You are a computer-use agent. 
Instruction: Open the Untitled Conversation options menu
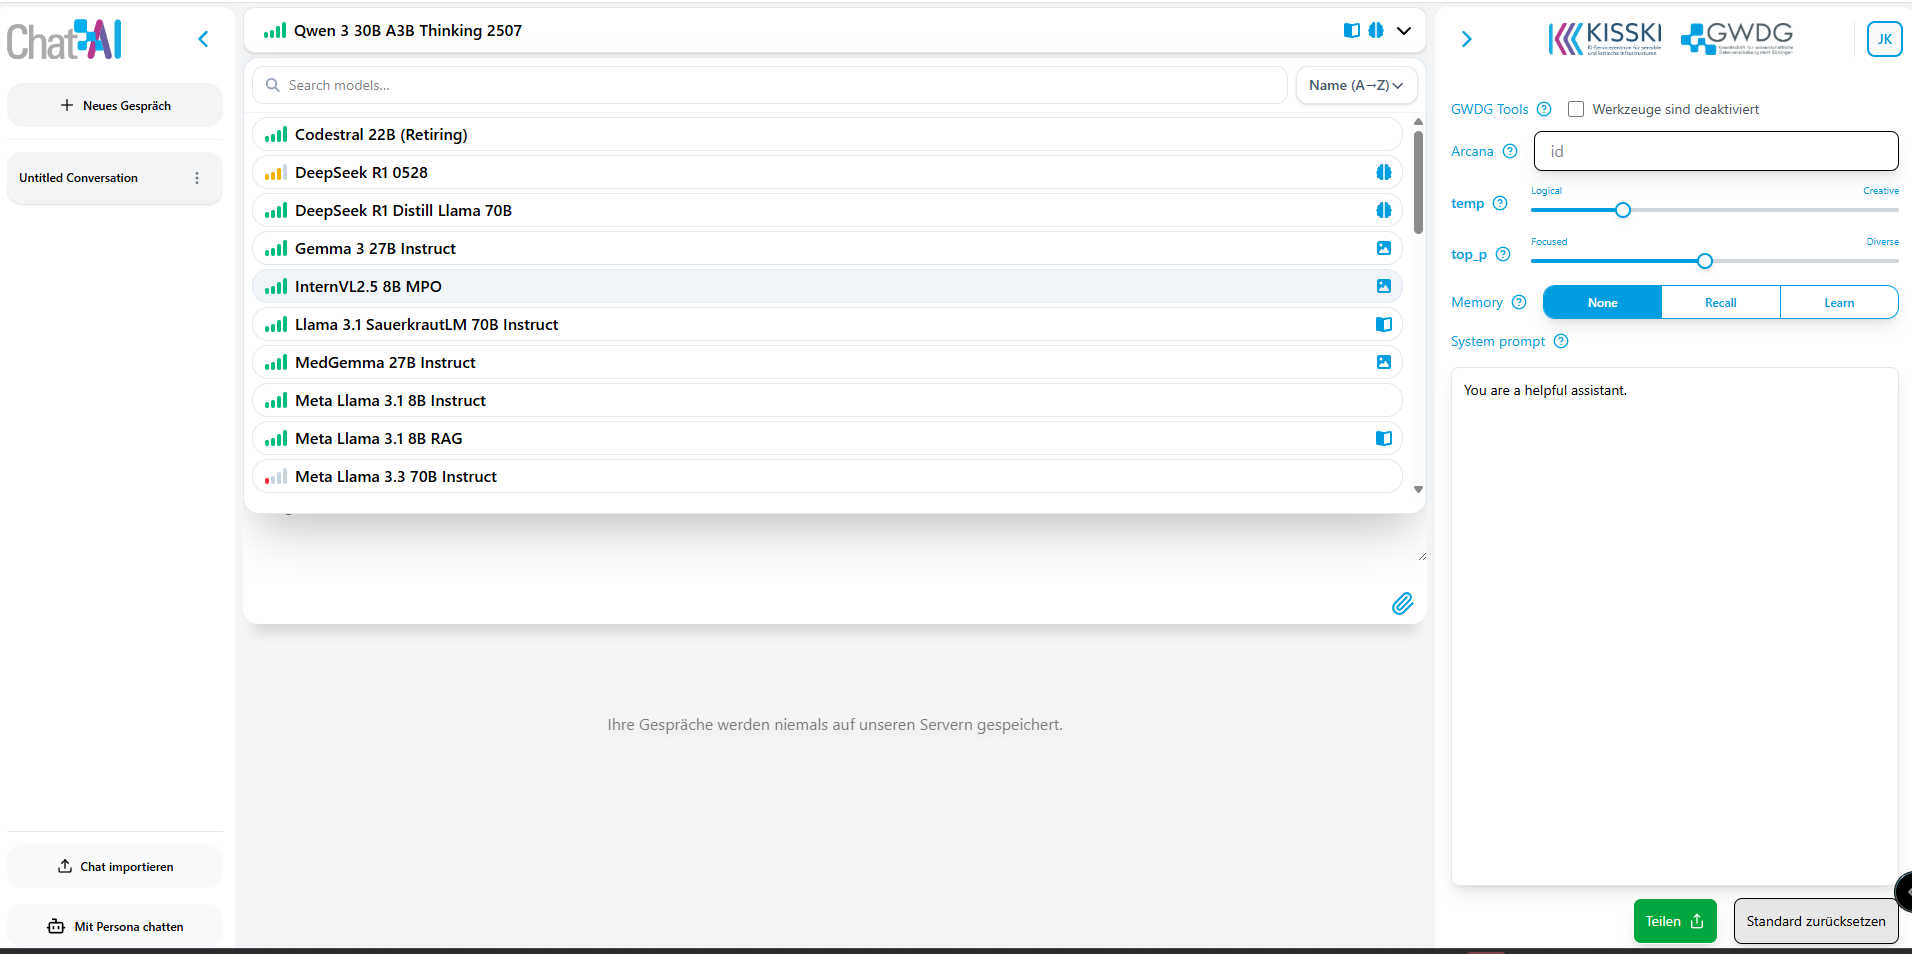coord(197,178)
